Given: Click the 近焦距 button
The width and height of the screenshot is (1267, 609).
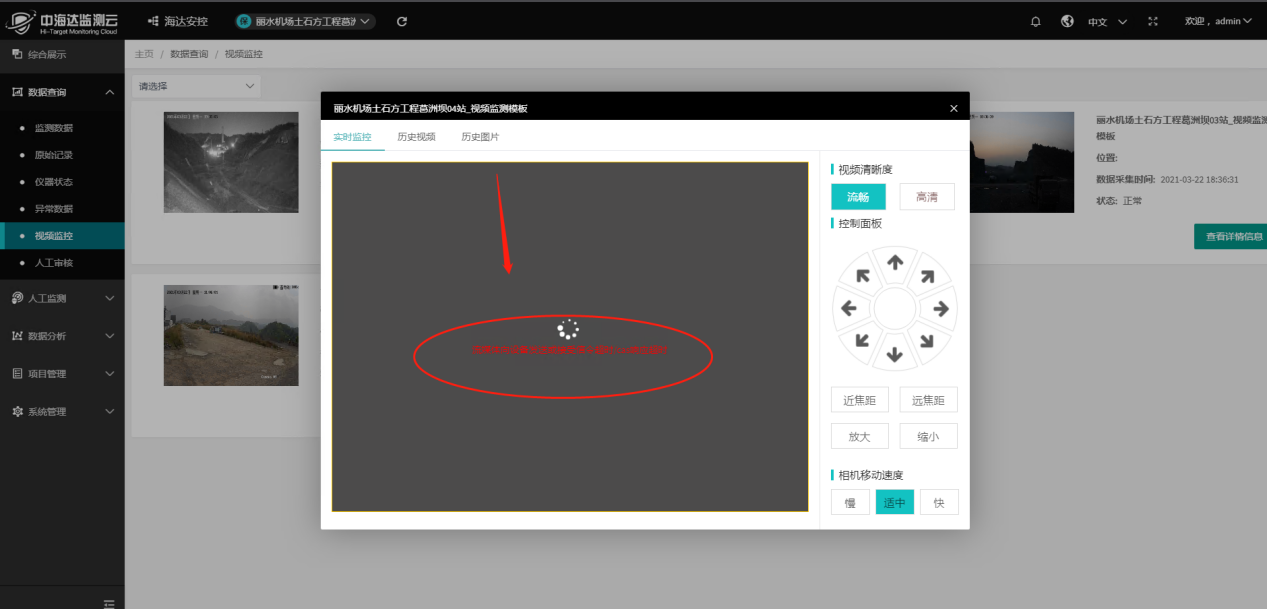Looking at the screenshot, I should click(x=860, y=400).
